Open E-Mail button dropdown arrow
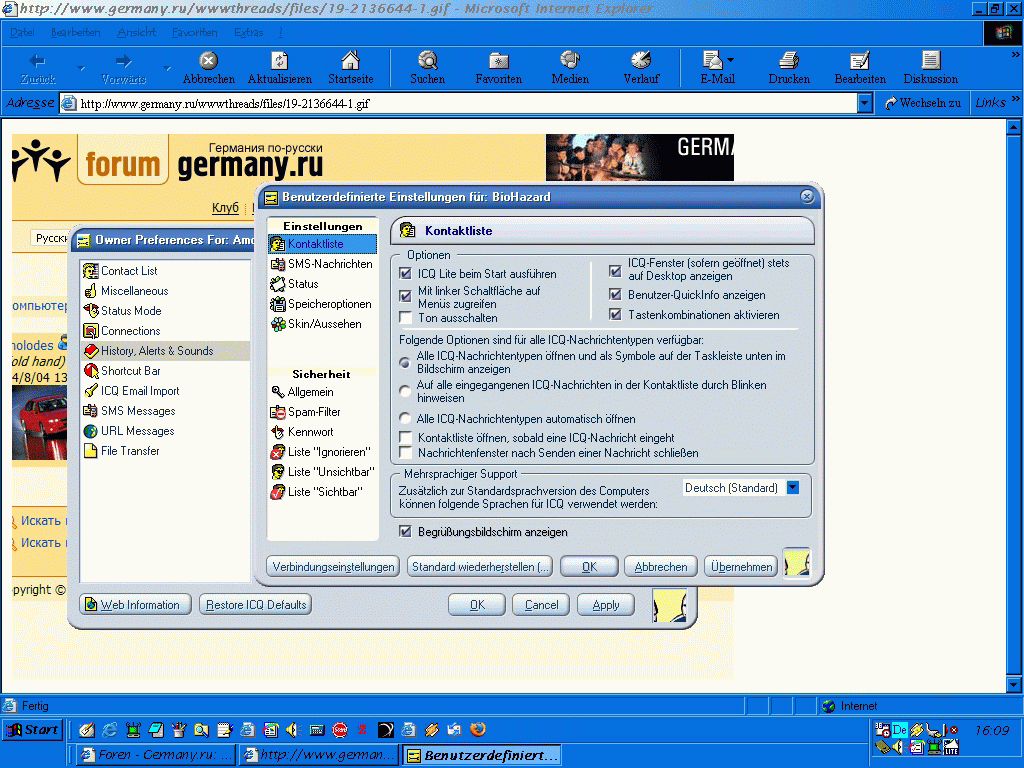 click(730, 60)
